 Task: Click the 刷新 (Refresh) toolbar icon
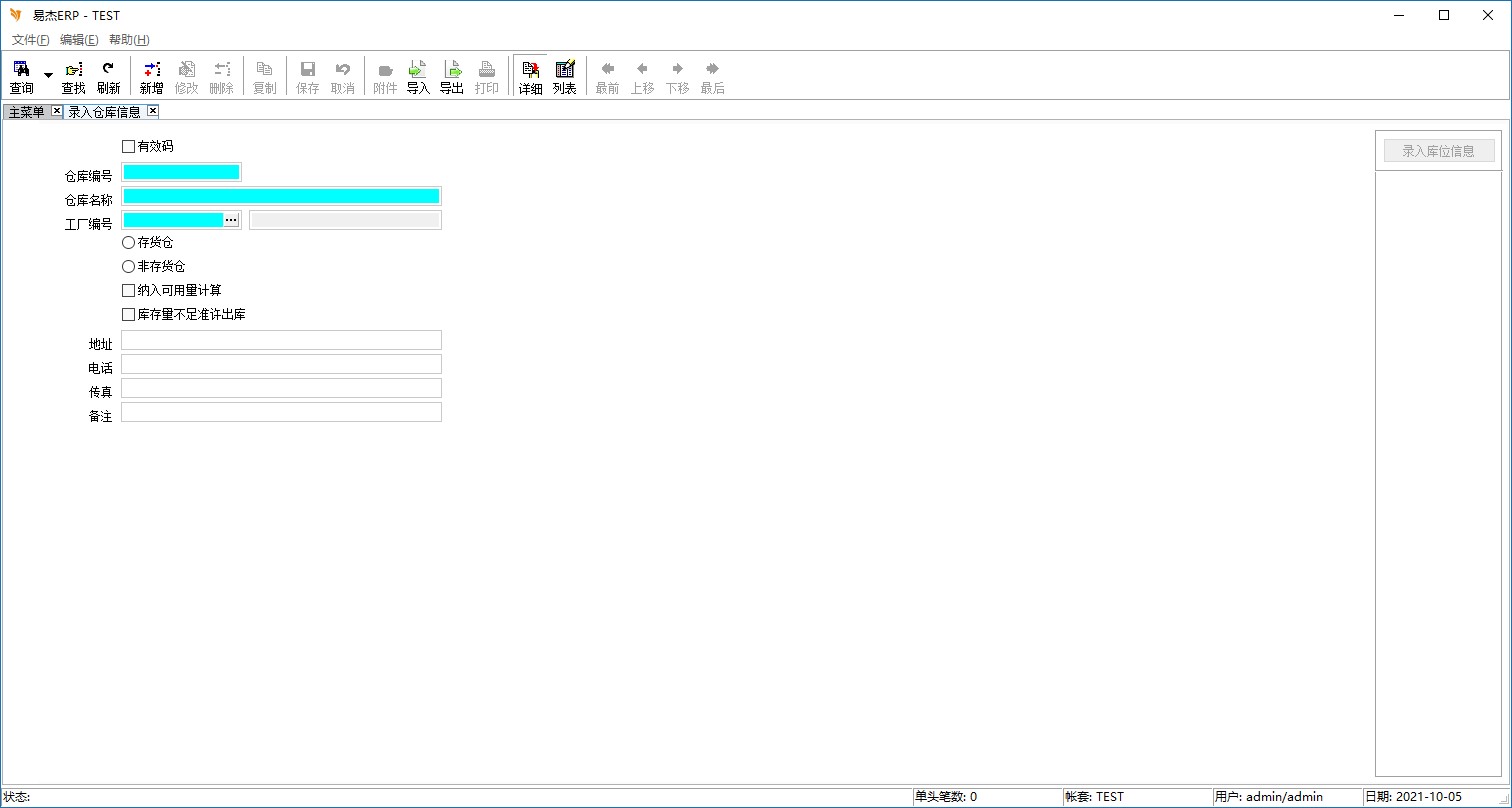pyautogui.click(x=108, y=76)
